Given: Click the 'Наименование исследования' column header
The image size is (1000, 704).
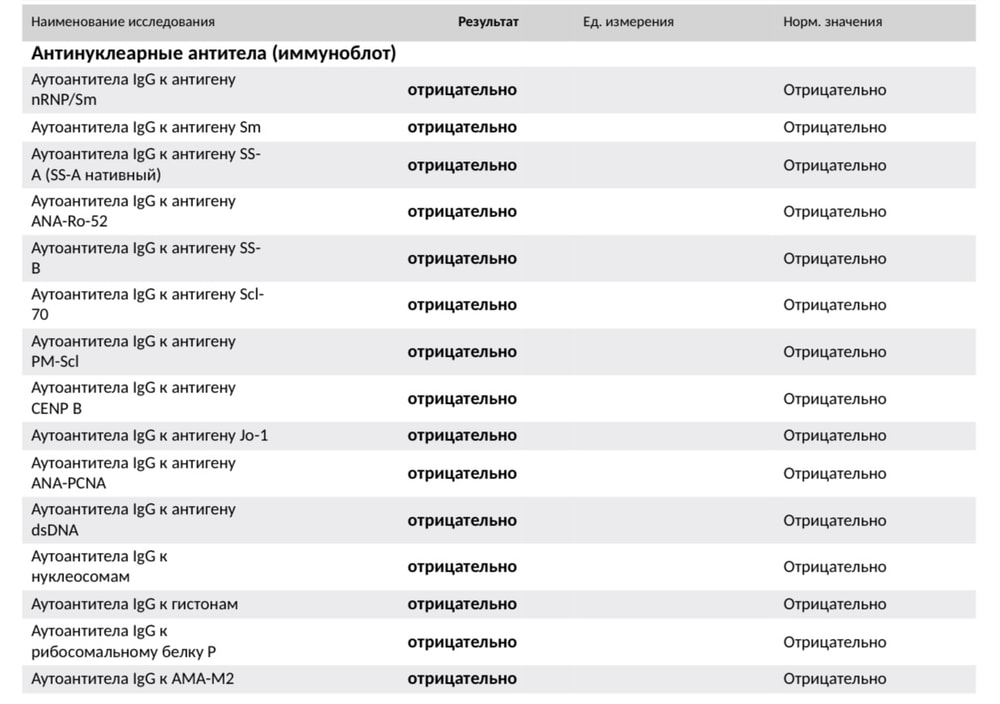Looking at the screenshot, I should [123, 22].
